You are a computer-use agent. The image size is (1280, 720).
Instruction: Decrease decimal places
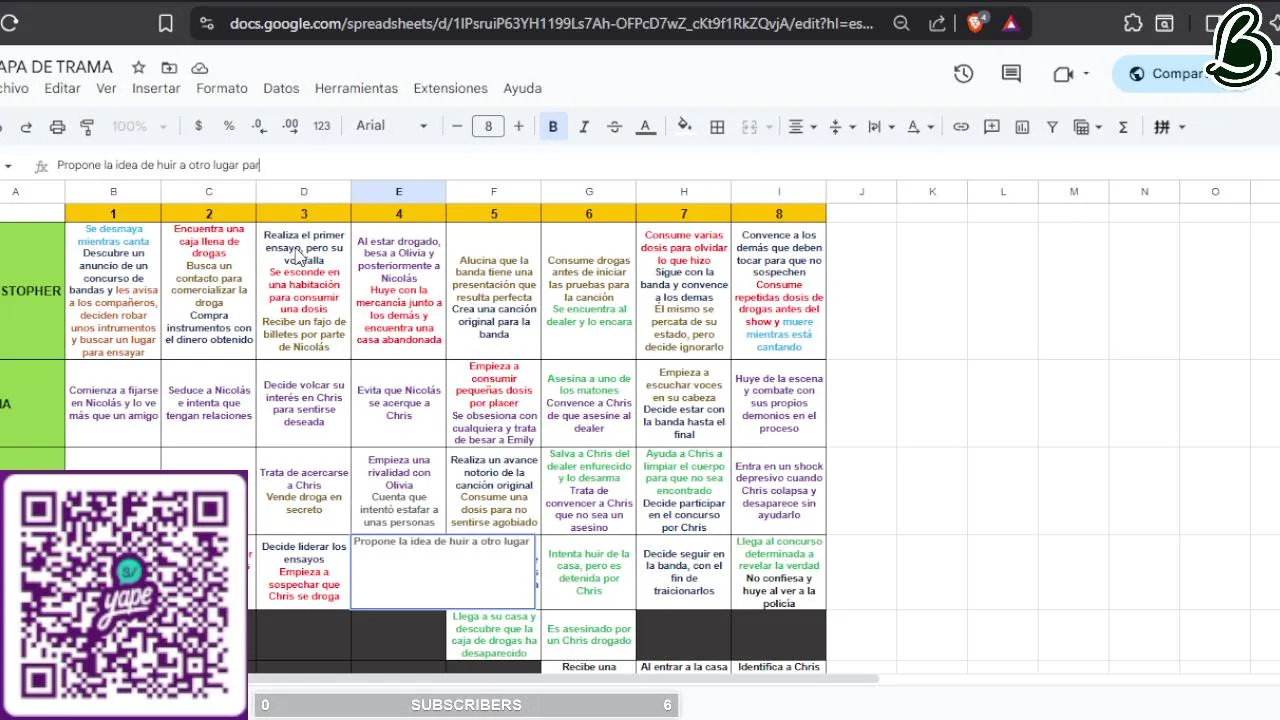pos(259,127)
